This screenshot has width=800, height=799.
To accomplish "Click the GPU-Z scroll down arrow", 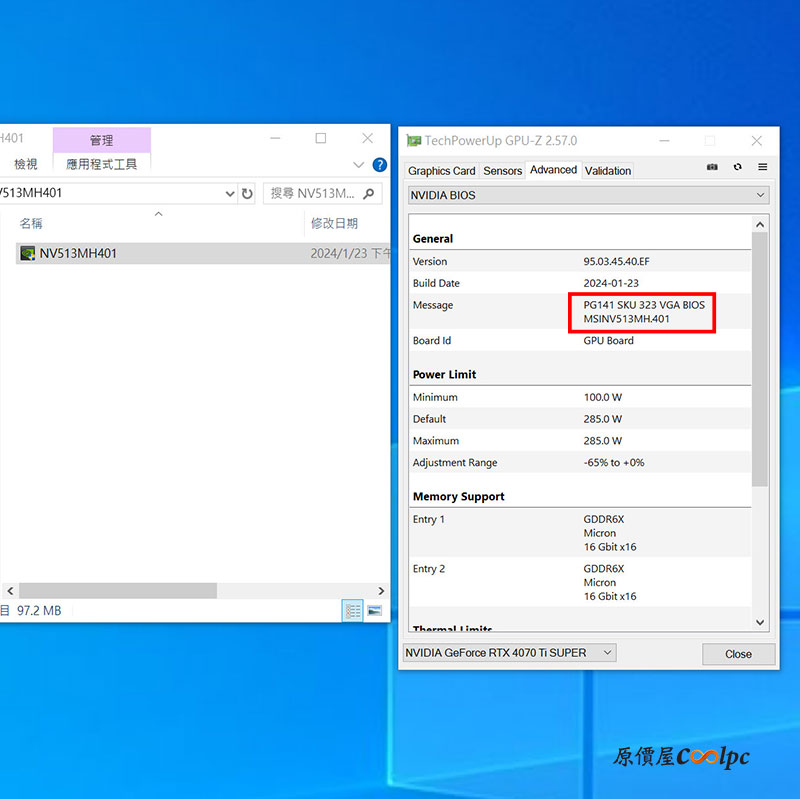I will tap(760, 622).
